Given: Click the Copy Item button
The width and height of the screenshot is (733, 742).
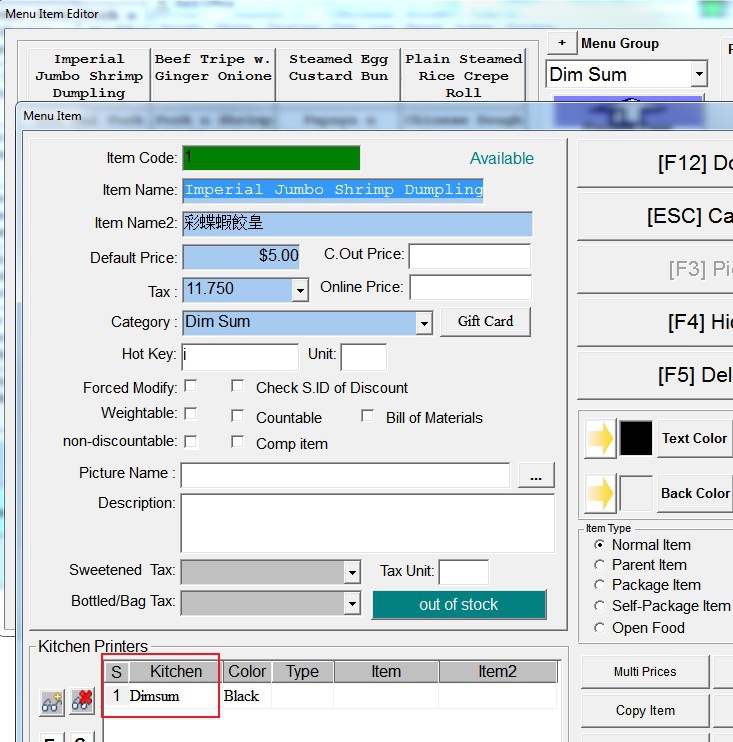Looking at the screenshot, I should coord(645,710).
